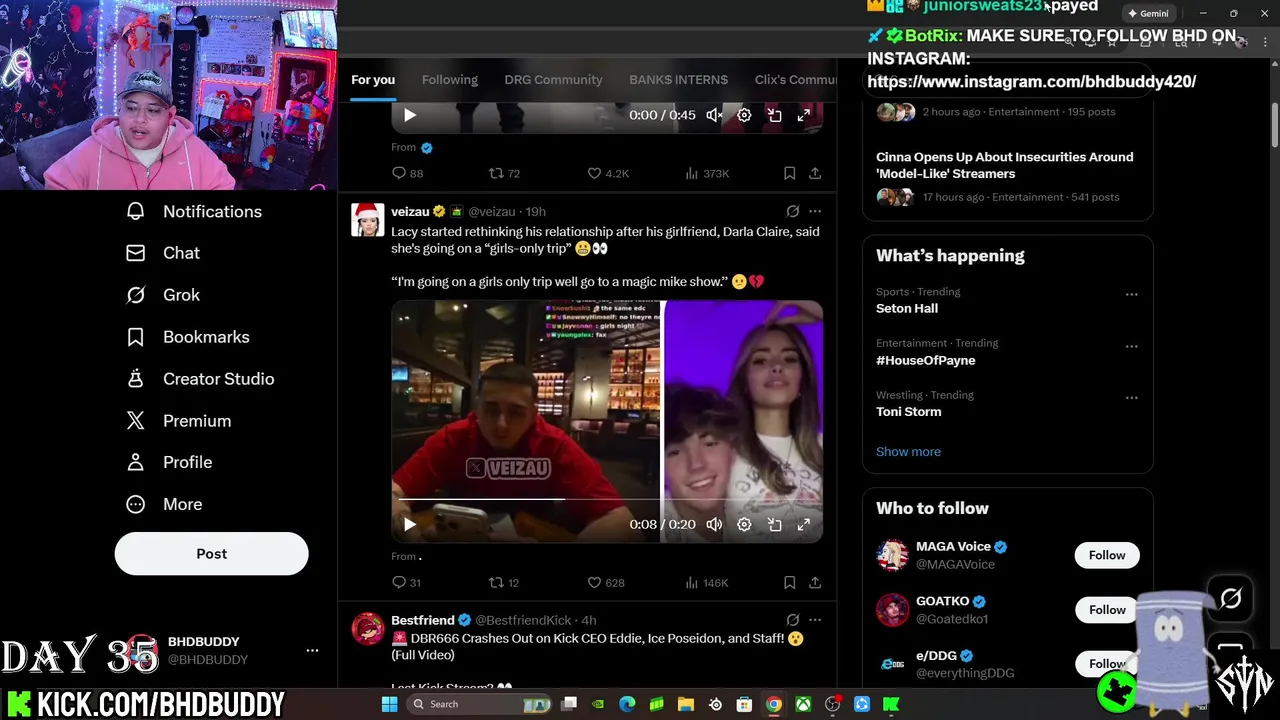This screenshot has width=1280, height=720.
Task: Mute the veizau video
Action: [x=714, y=524]
